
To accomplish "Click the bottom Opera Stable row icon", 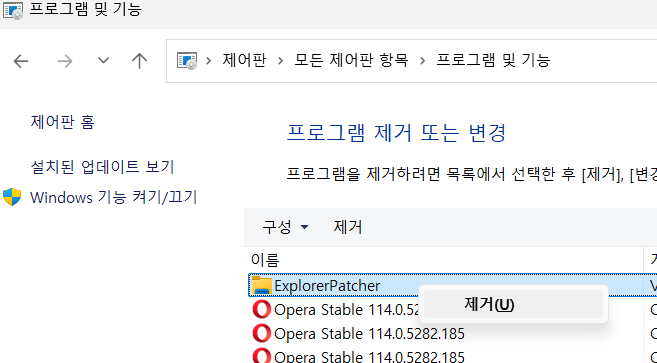I will pyautogui.click(x=261, y=356).
